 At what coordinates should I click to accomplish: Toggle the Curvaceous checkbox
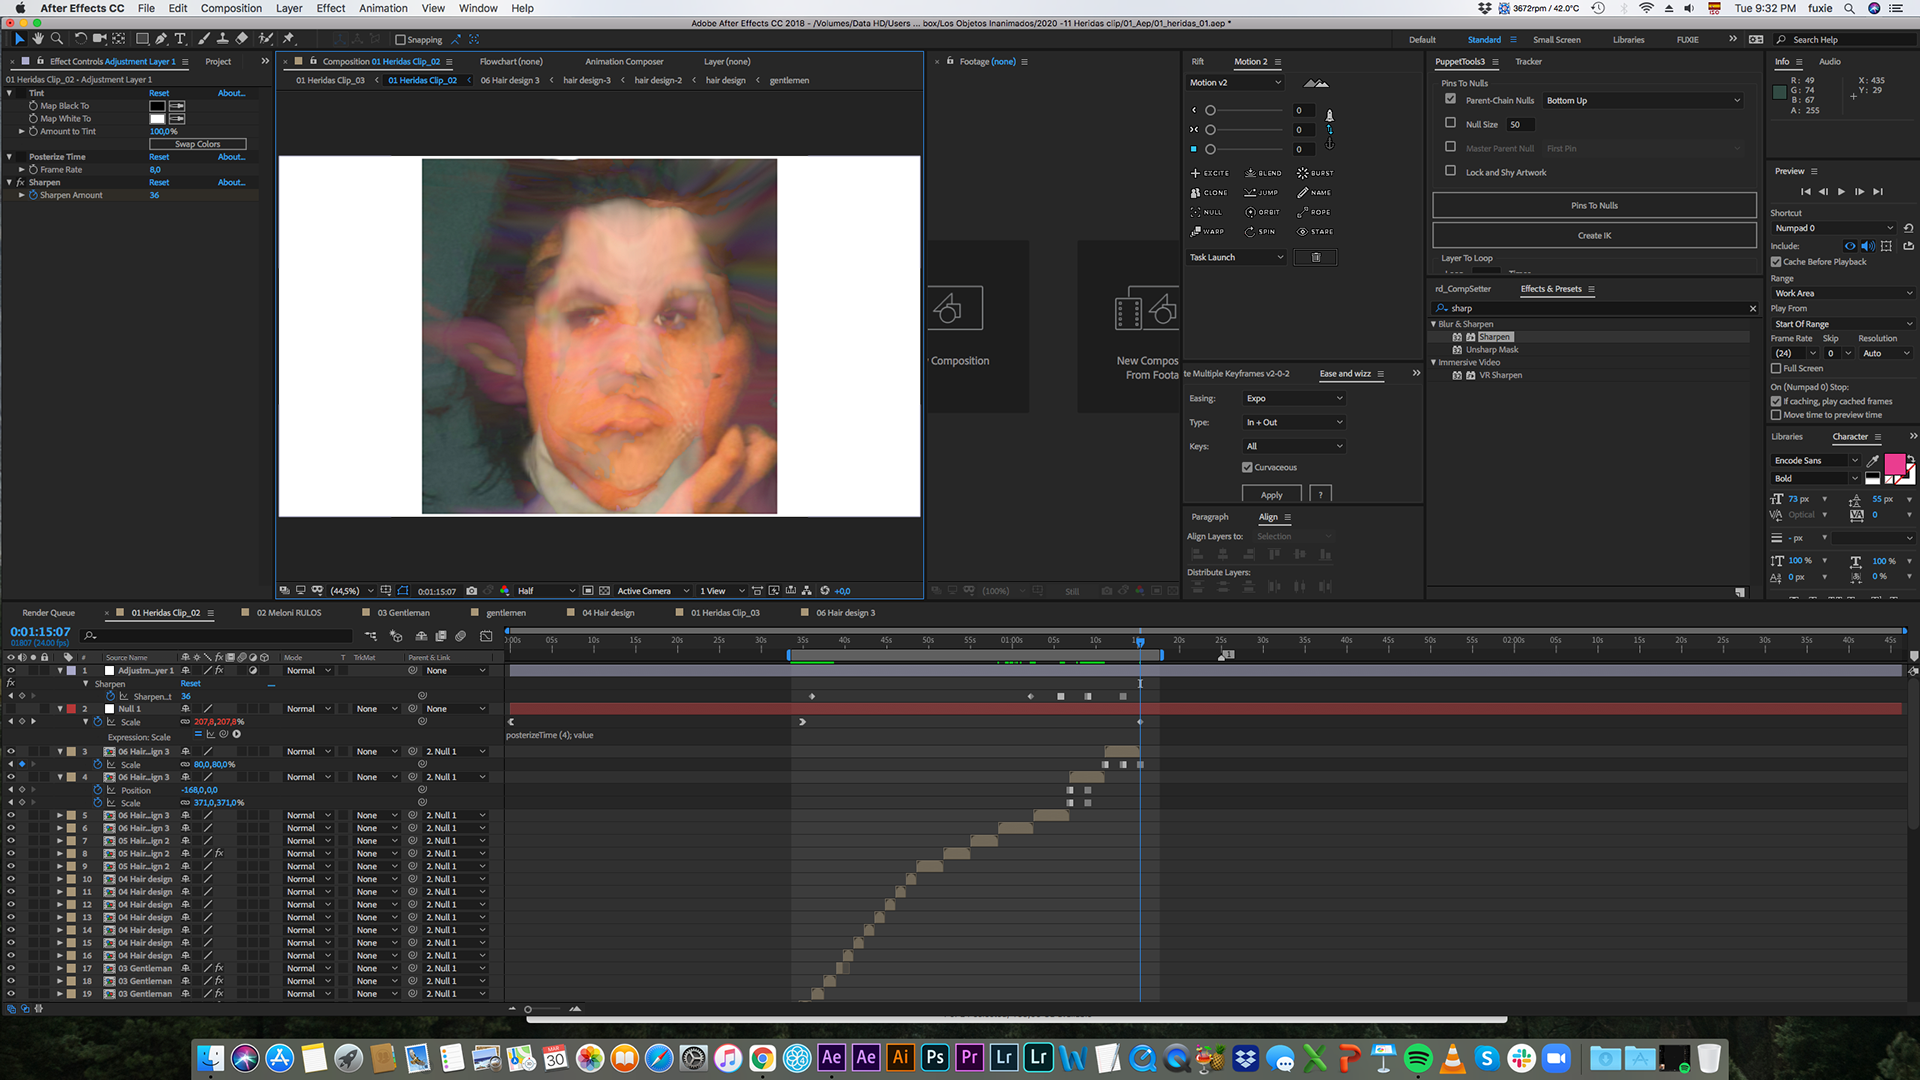(x=1247, y=468)
